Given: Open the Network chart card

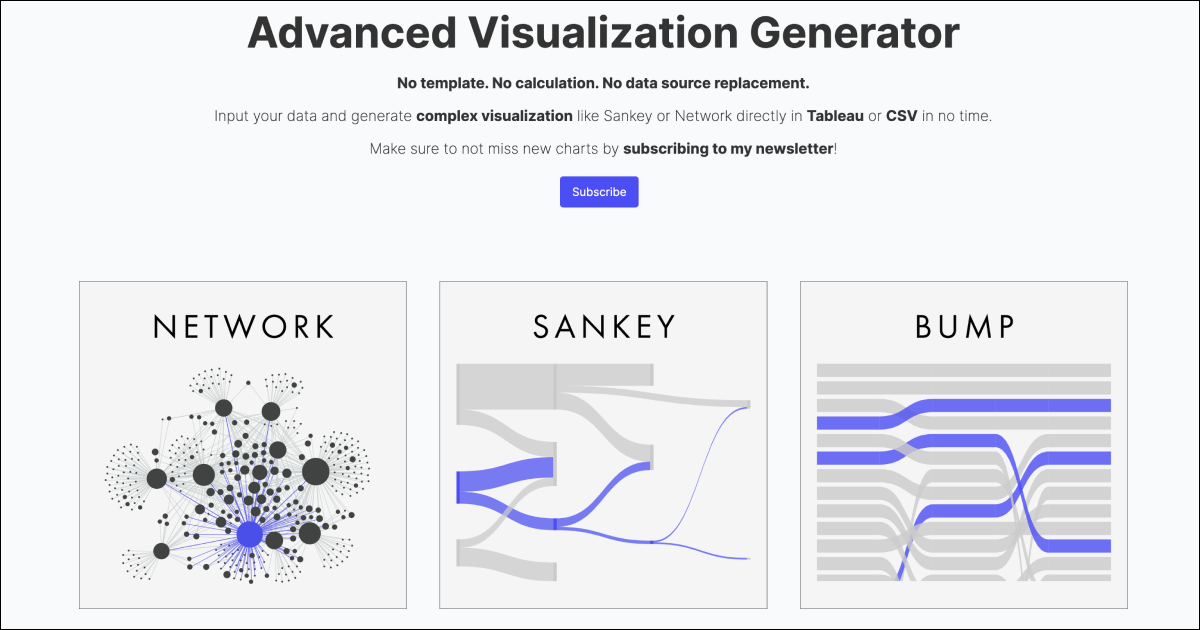Looking at the screenshot, I should 243,445.
